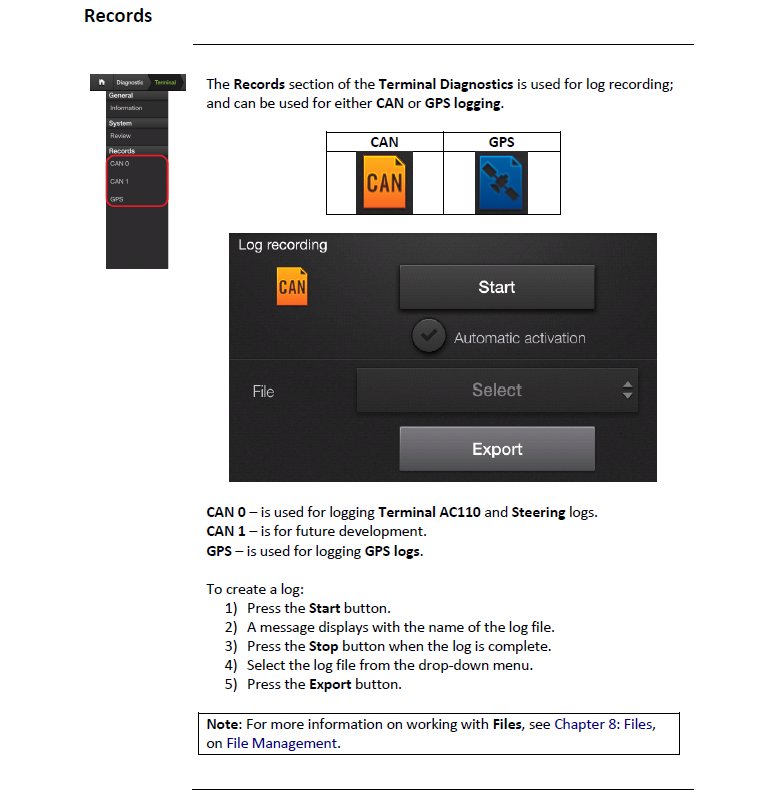Export the selected log file
The image size is (777, 801).
pos(497,449)
